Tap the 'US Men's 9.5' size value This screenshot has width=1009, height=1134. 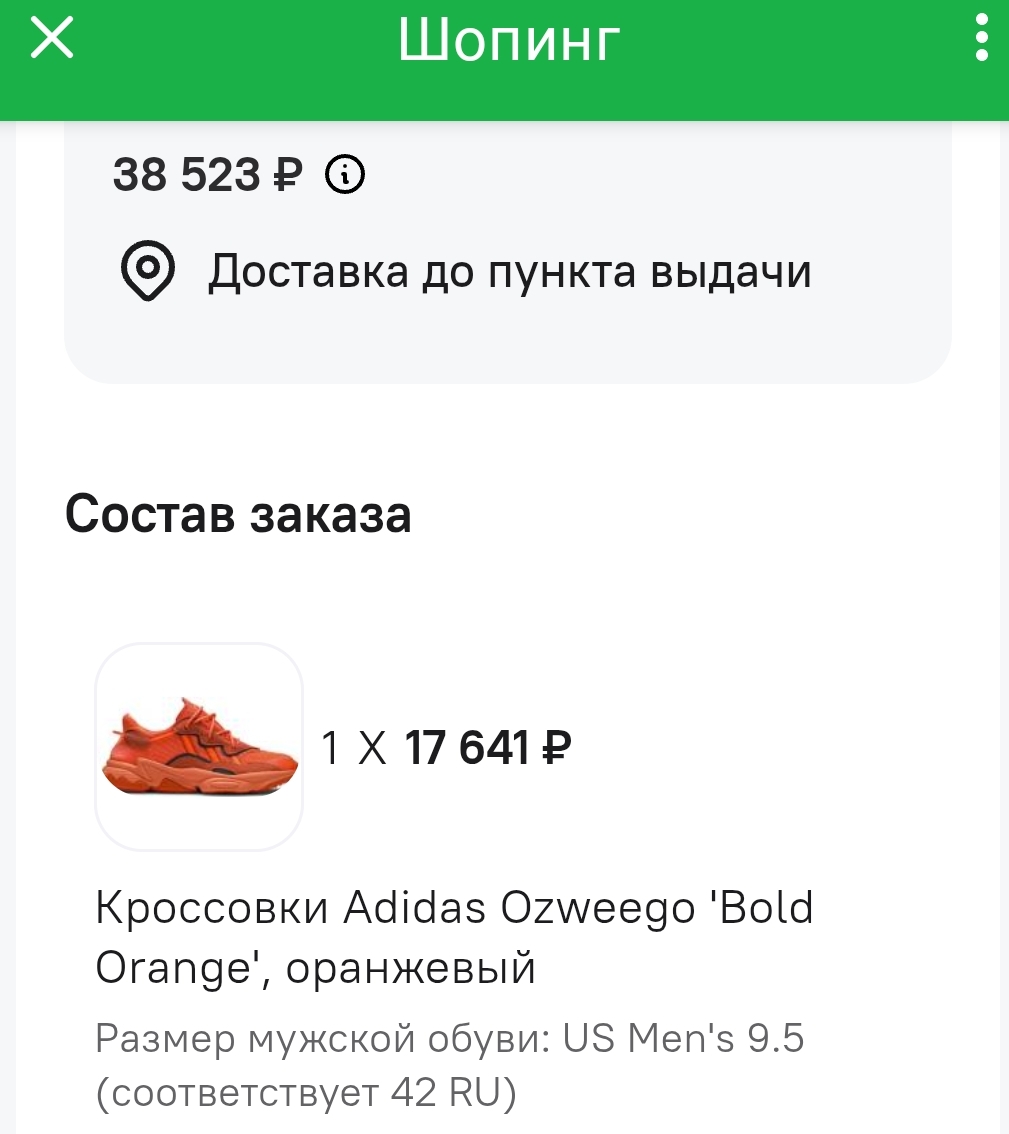(x=684, y=1040)
